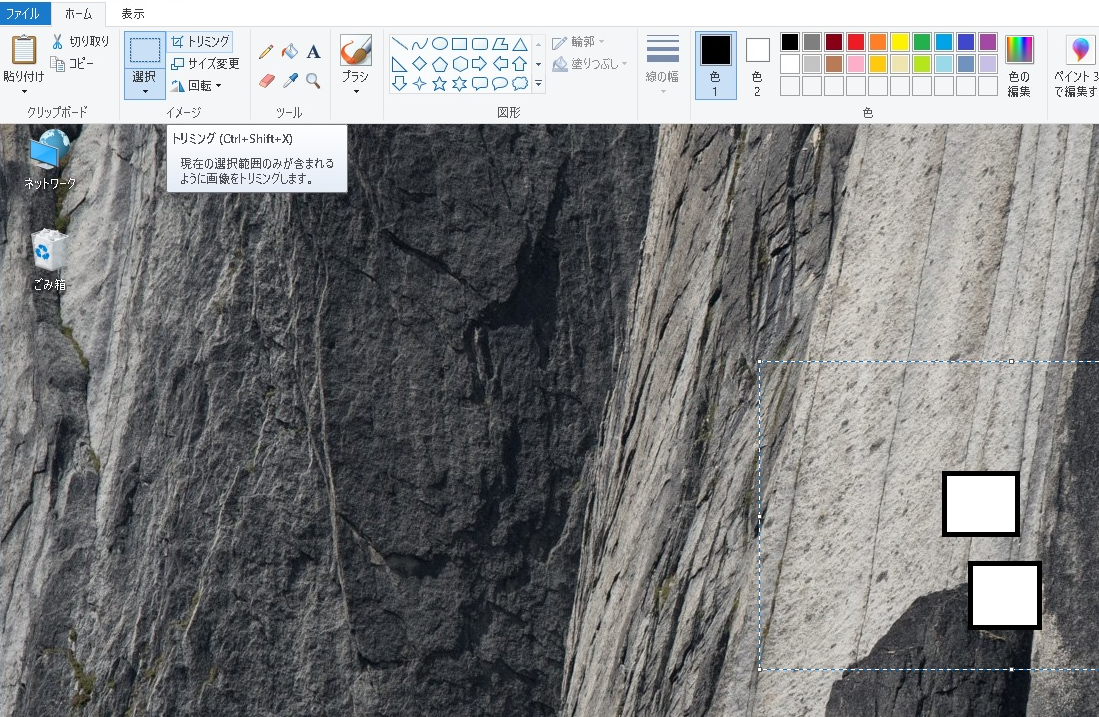
Task: Pick the lime green color swatch
Action: 922,64
